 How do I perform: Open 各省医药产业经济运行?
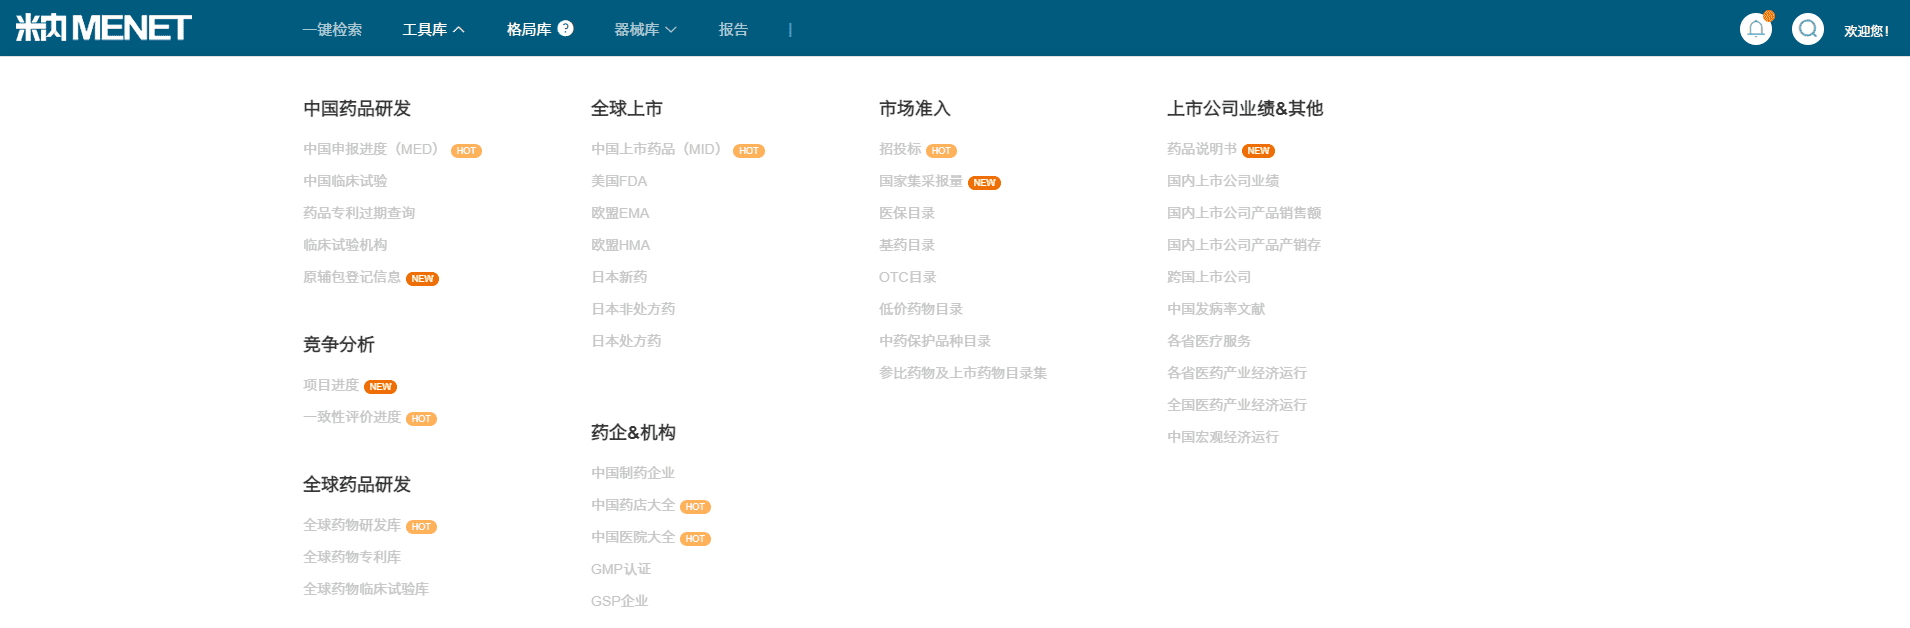pyautogui.click(x=1237, y=373)
